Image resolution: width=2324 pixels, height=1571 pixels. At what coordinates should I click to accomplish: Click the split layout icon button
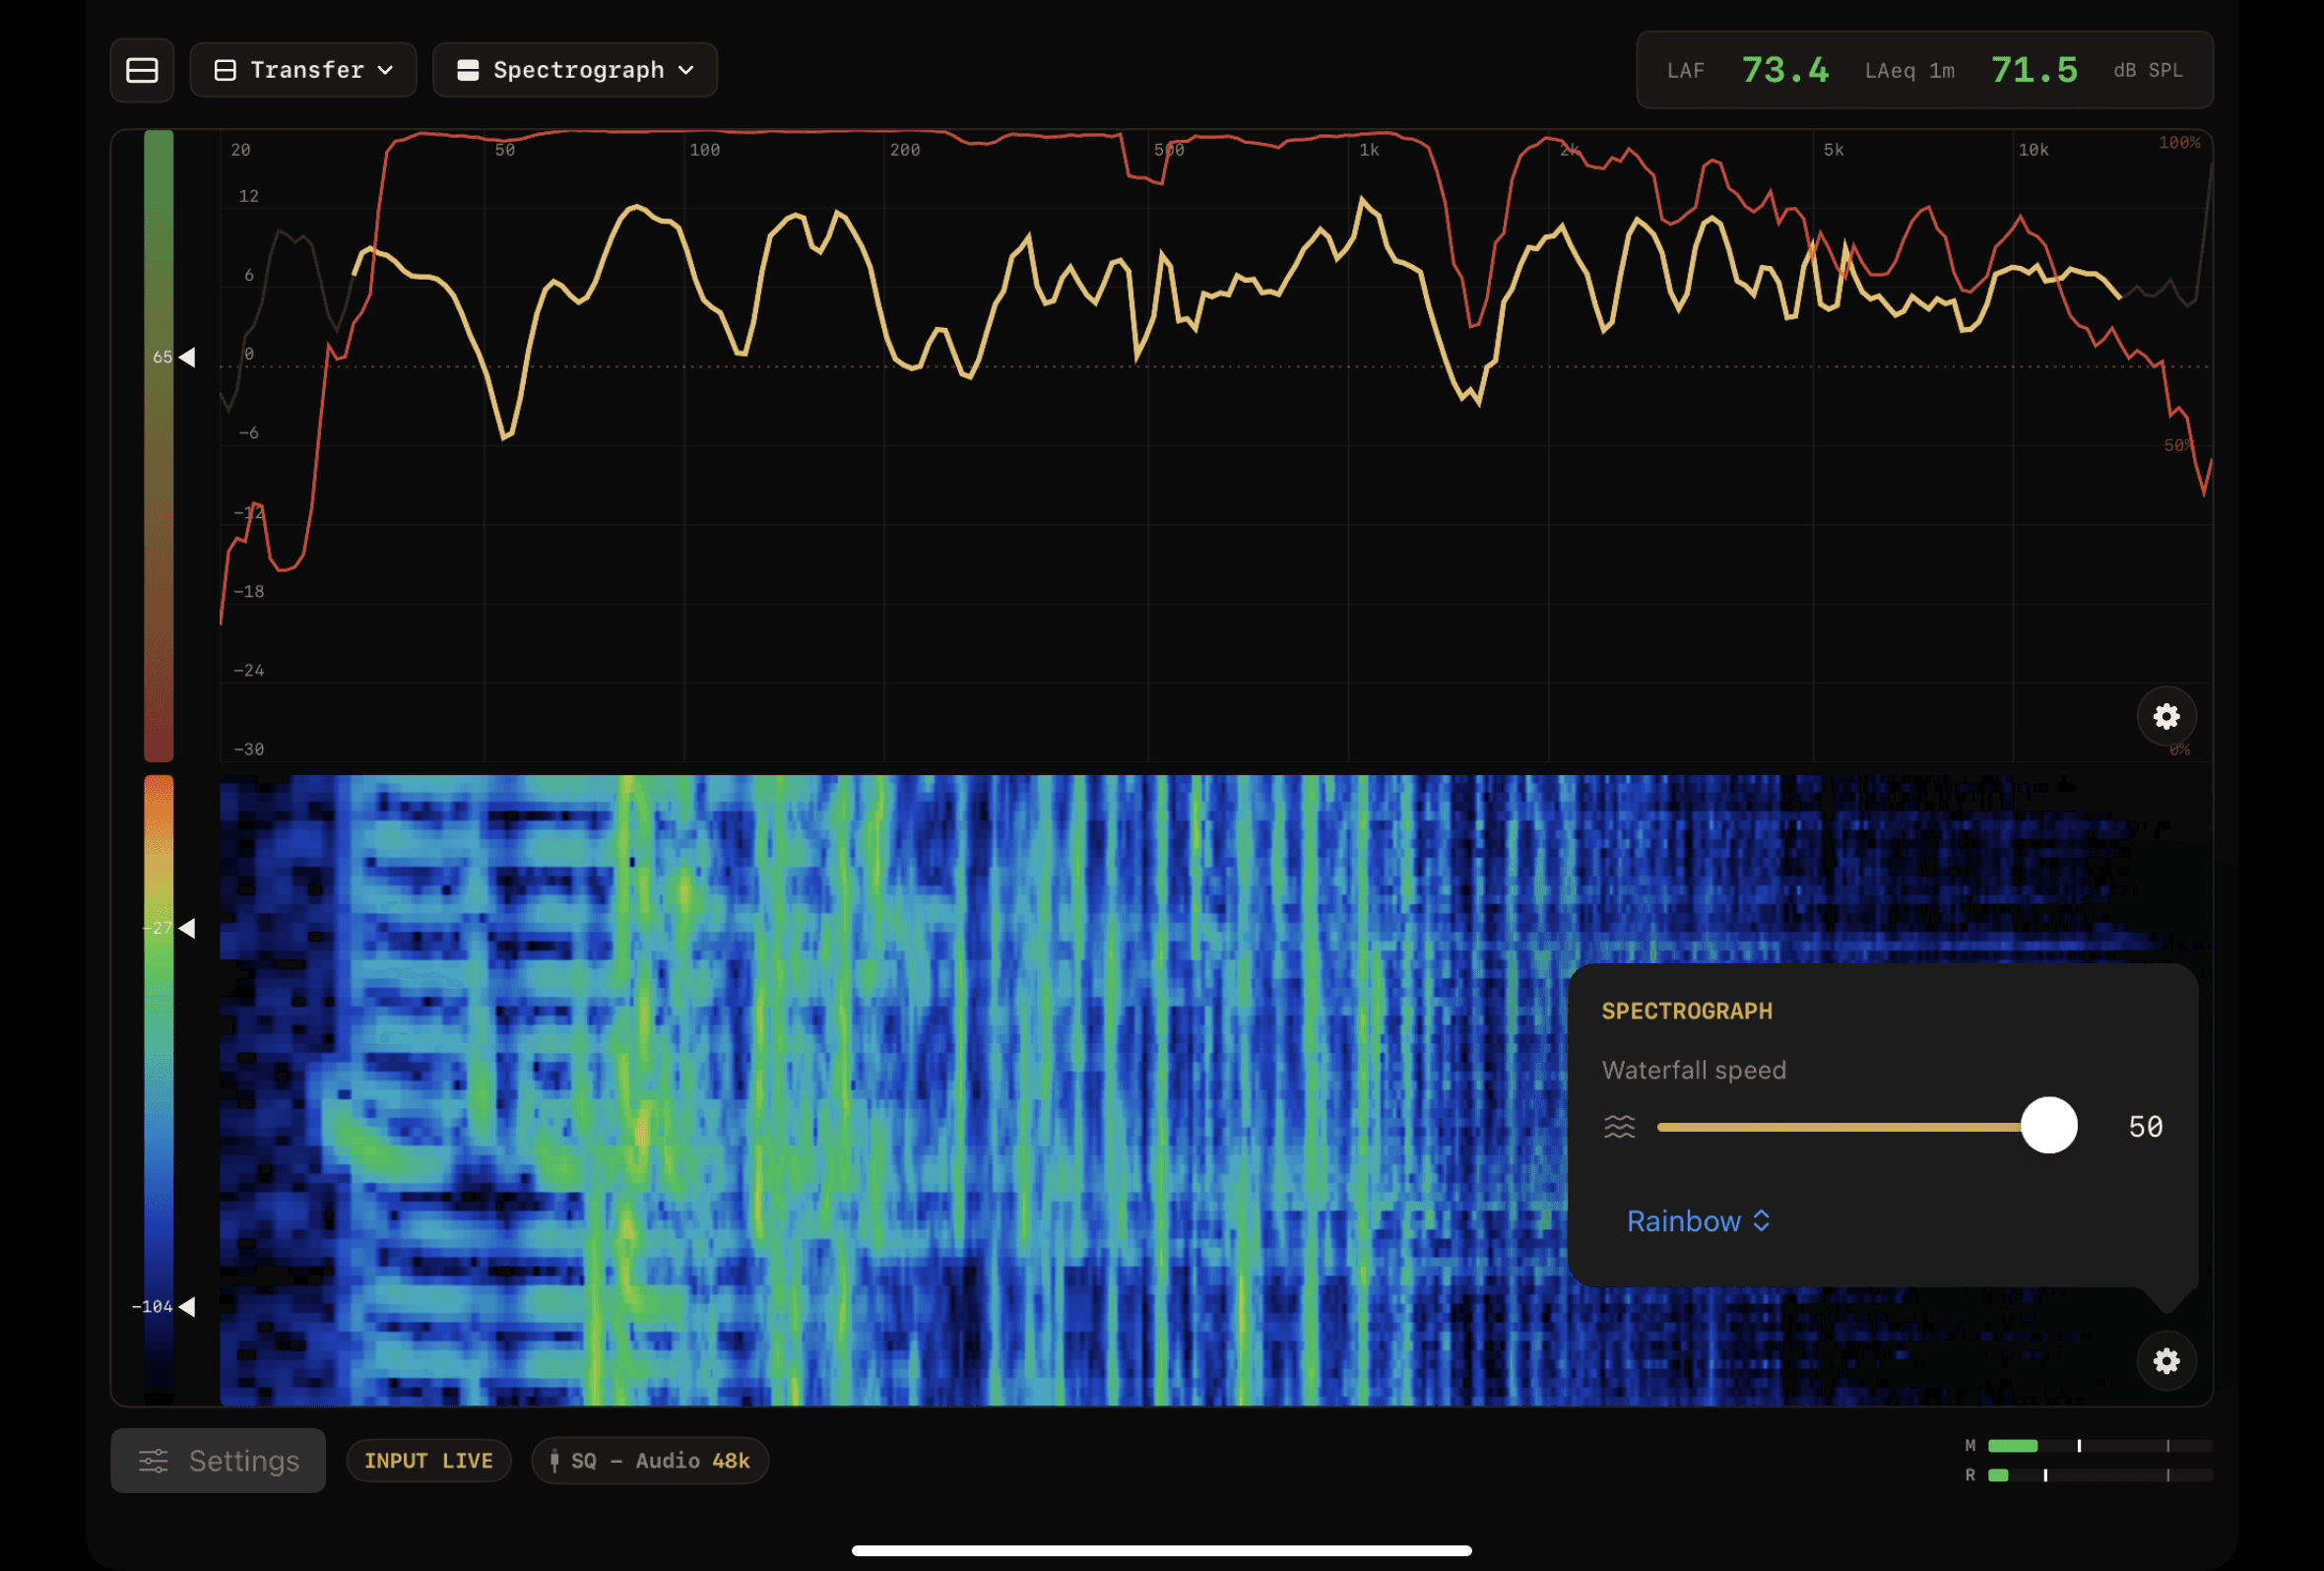point(142,70)
